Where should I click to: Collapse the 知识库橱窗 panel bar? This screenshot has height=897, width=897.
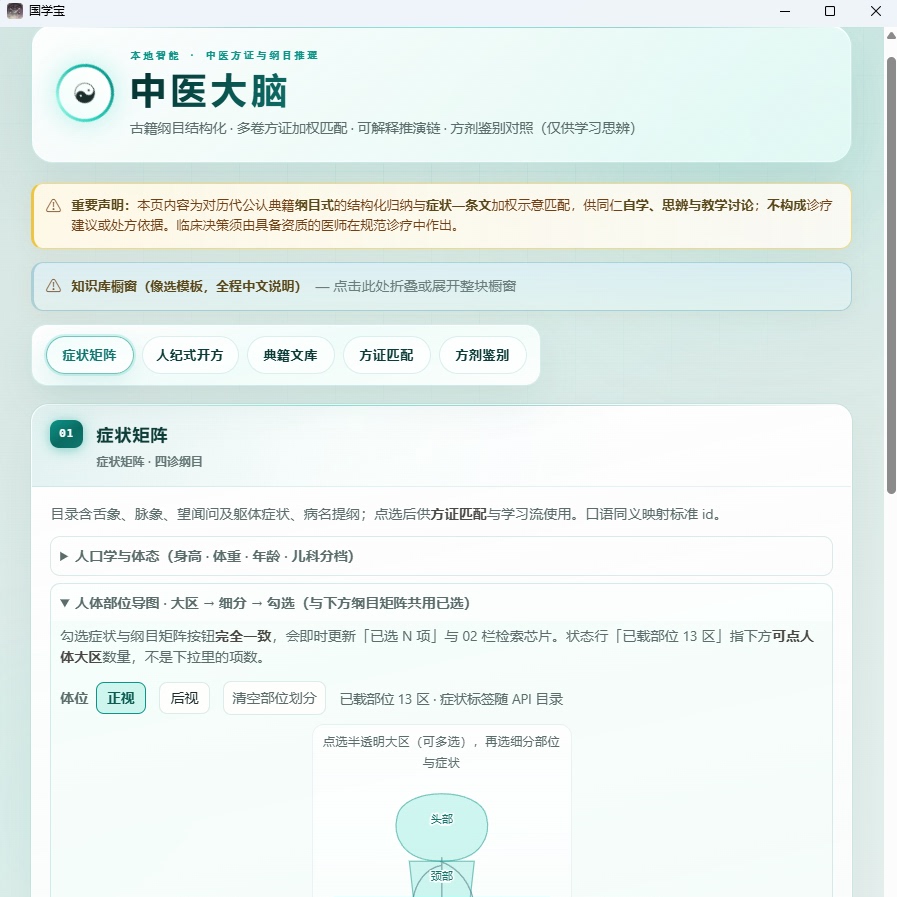coord(442,287)
